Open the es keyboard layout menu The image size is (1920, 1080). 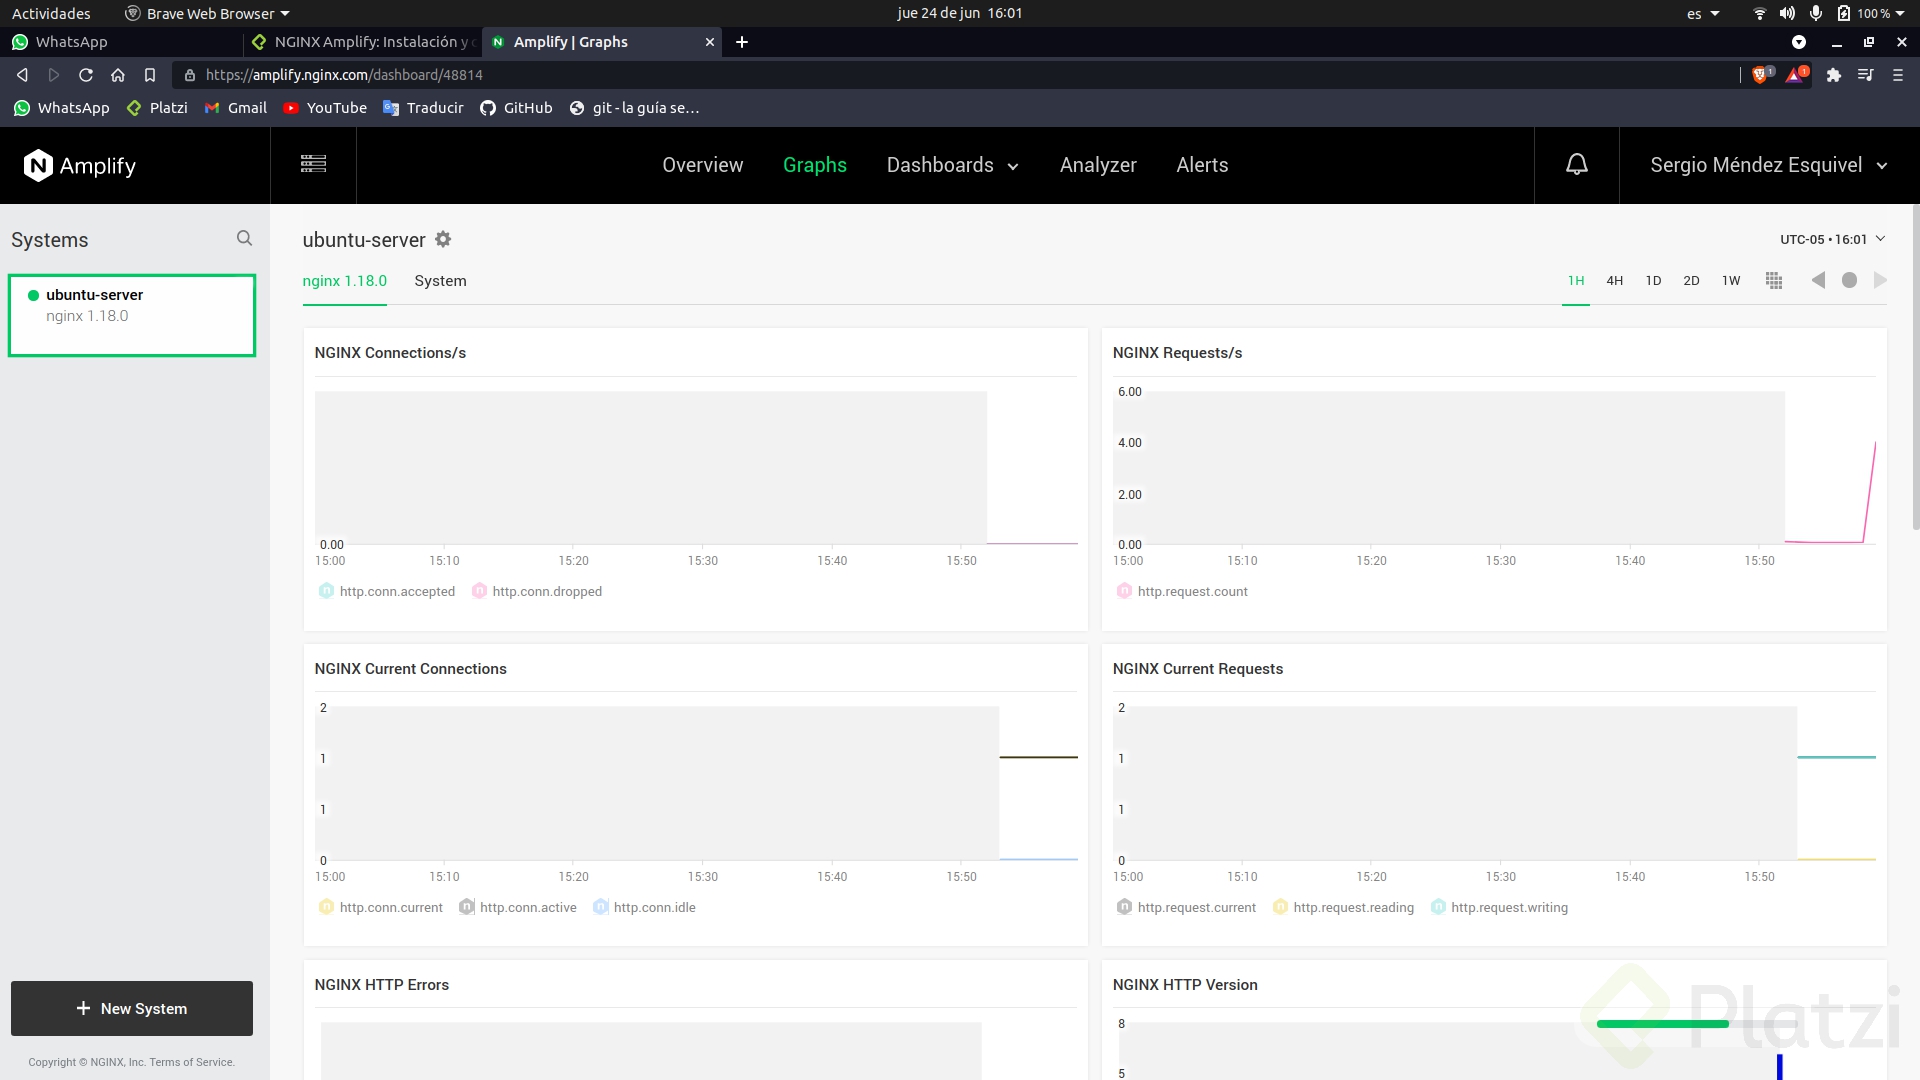tap(1703, 13)
